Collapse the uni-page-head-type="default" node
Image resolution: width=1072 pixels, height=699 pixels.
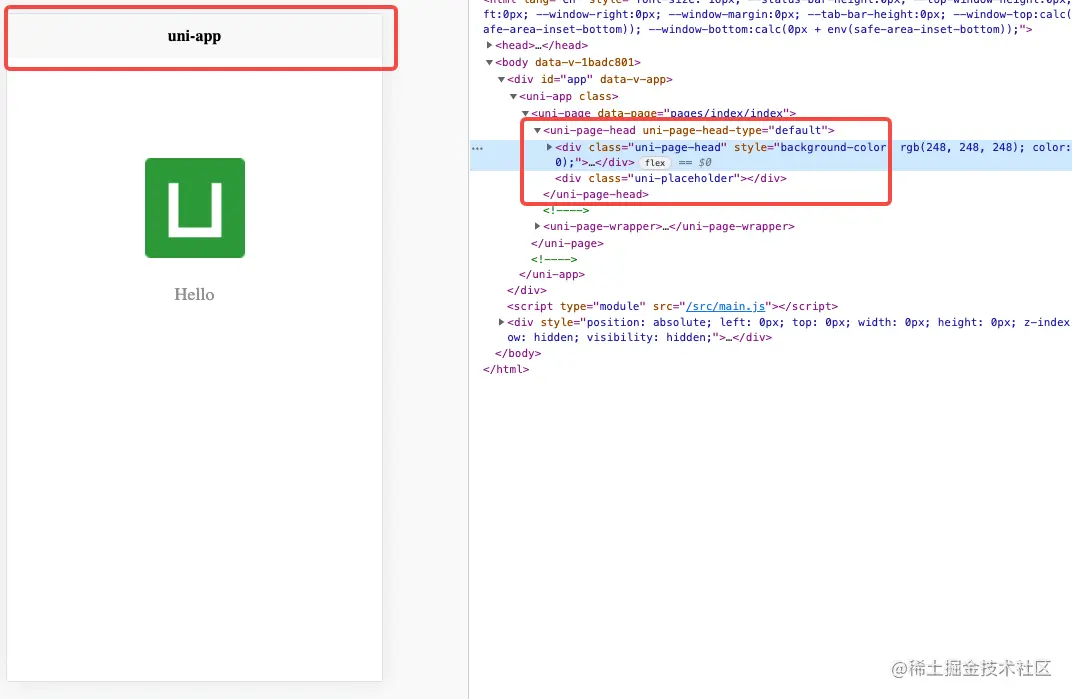pyautogui.click(x=537, y=130)
